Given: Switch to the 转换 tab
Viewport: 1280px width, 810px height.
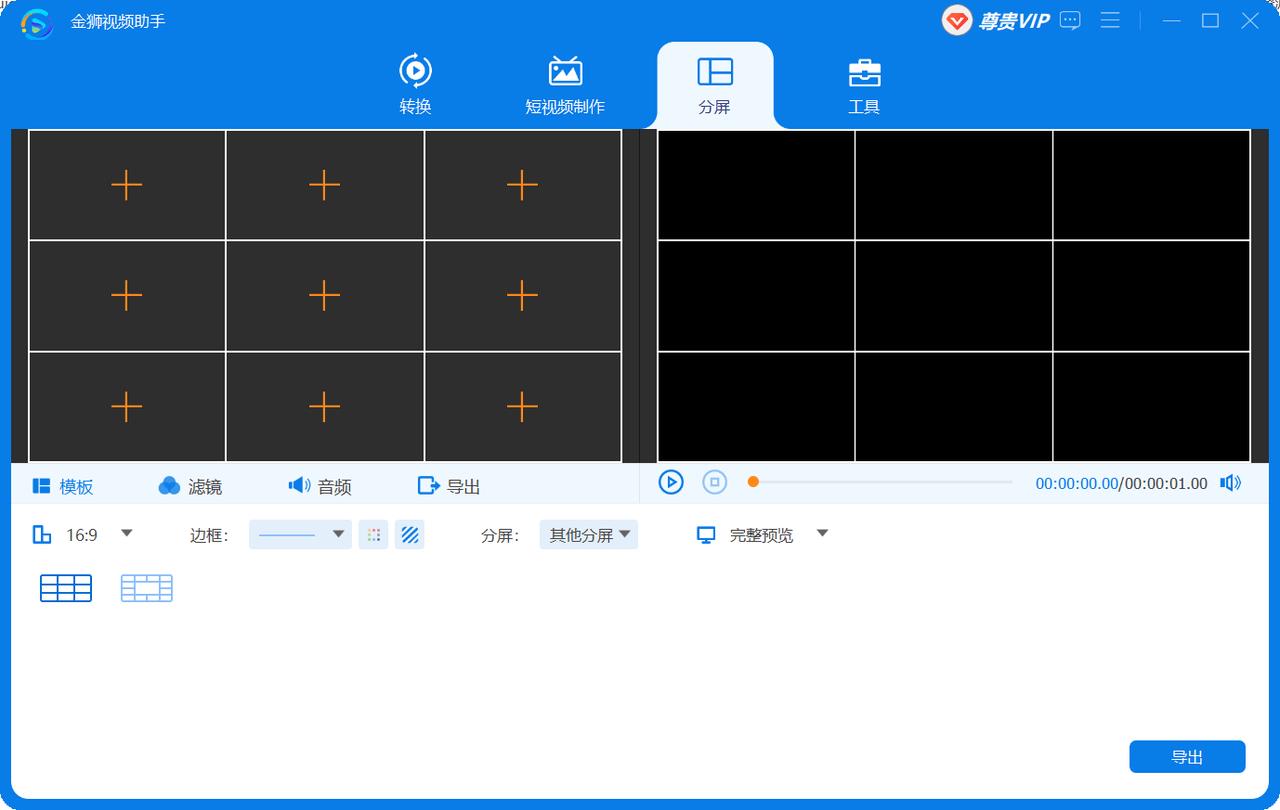Looking at the screenshot, I should click(x=415, y=85).
